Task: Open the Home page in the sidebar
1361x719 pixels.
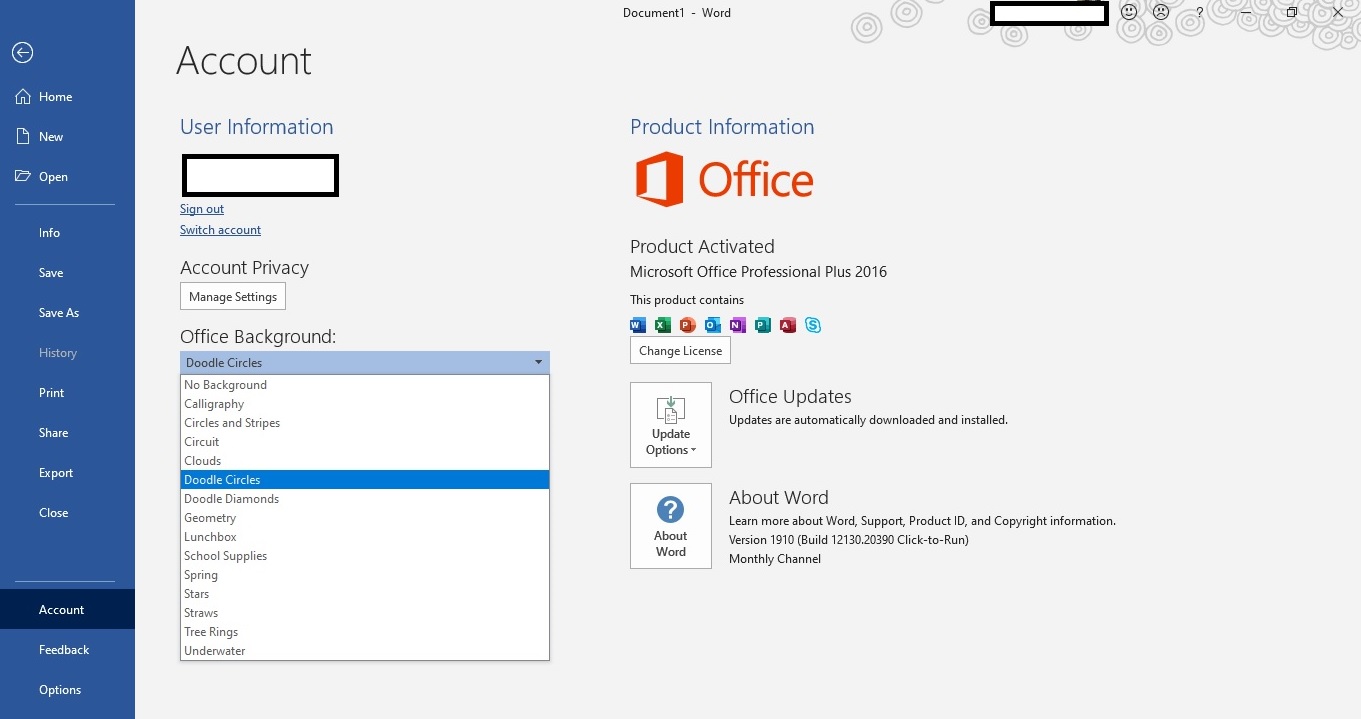Action: [x=67, y=97]
